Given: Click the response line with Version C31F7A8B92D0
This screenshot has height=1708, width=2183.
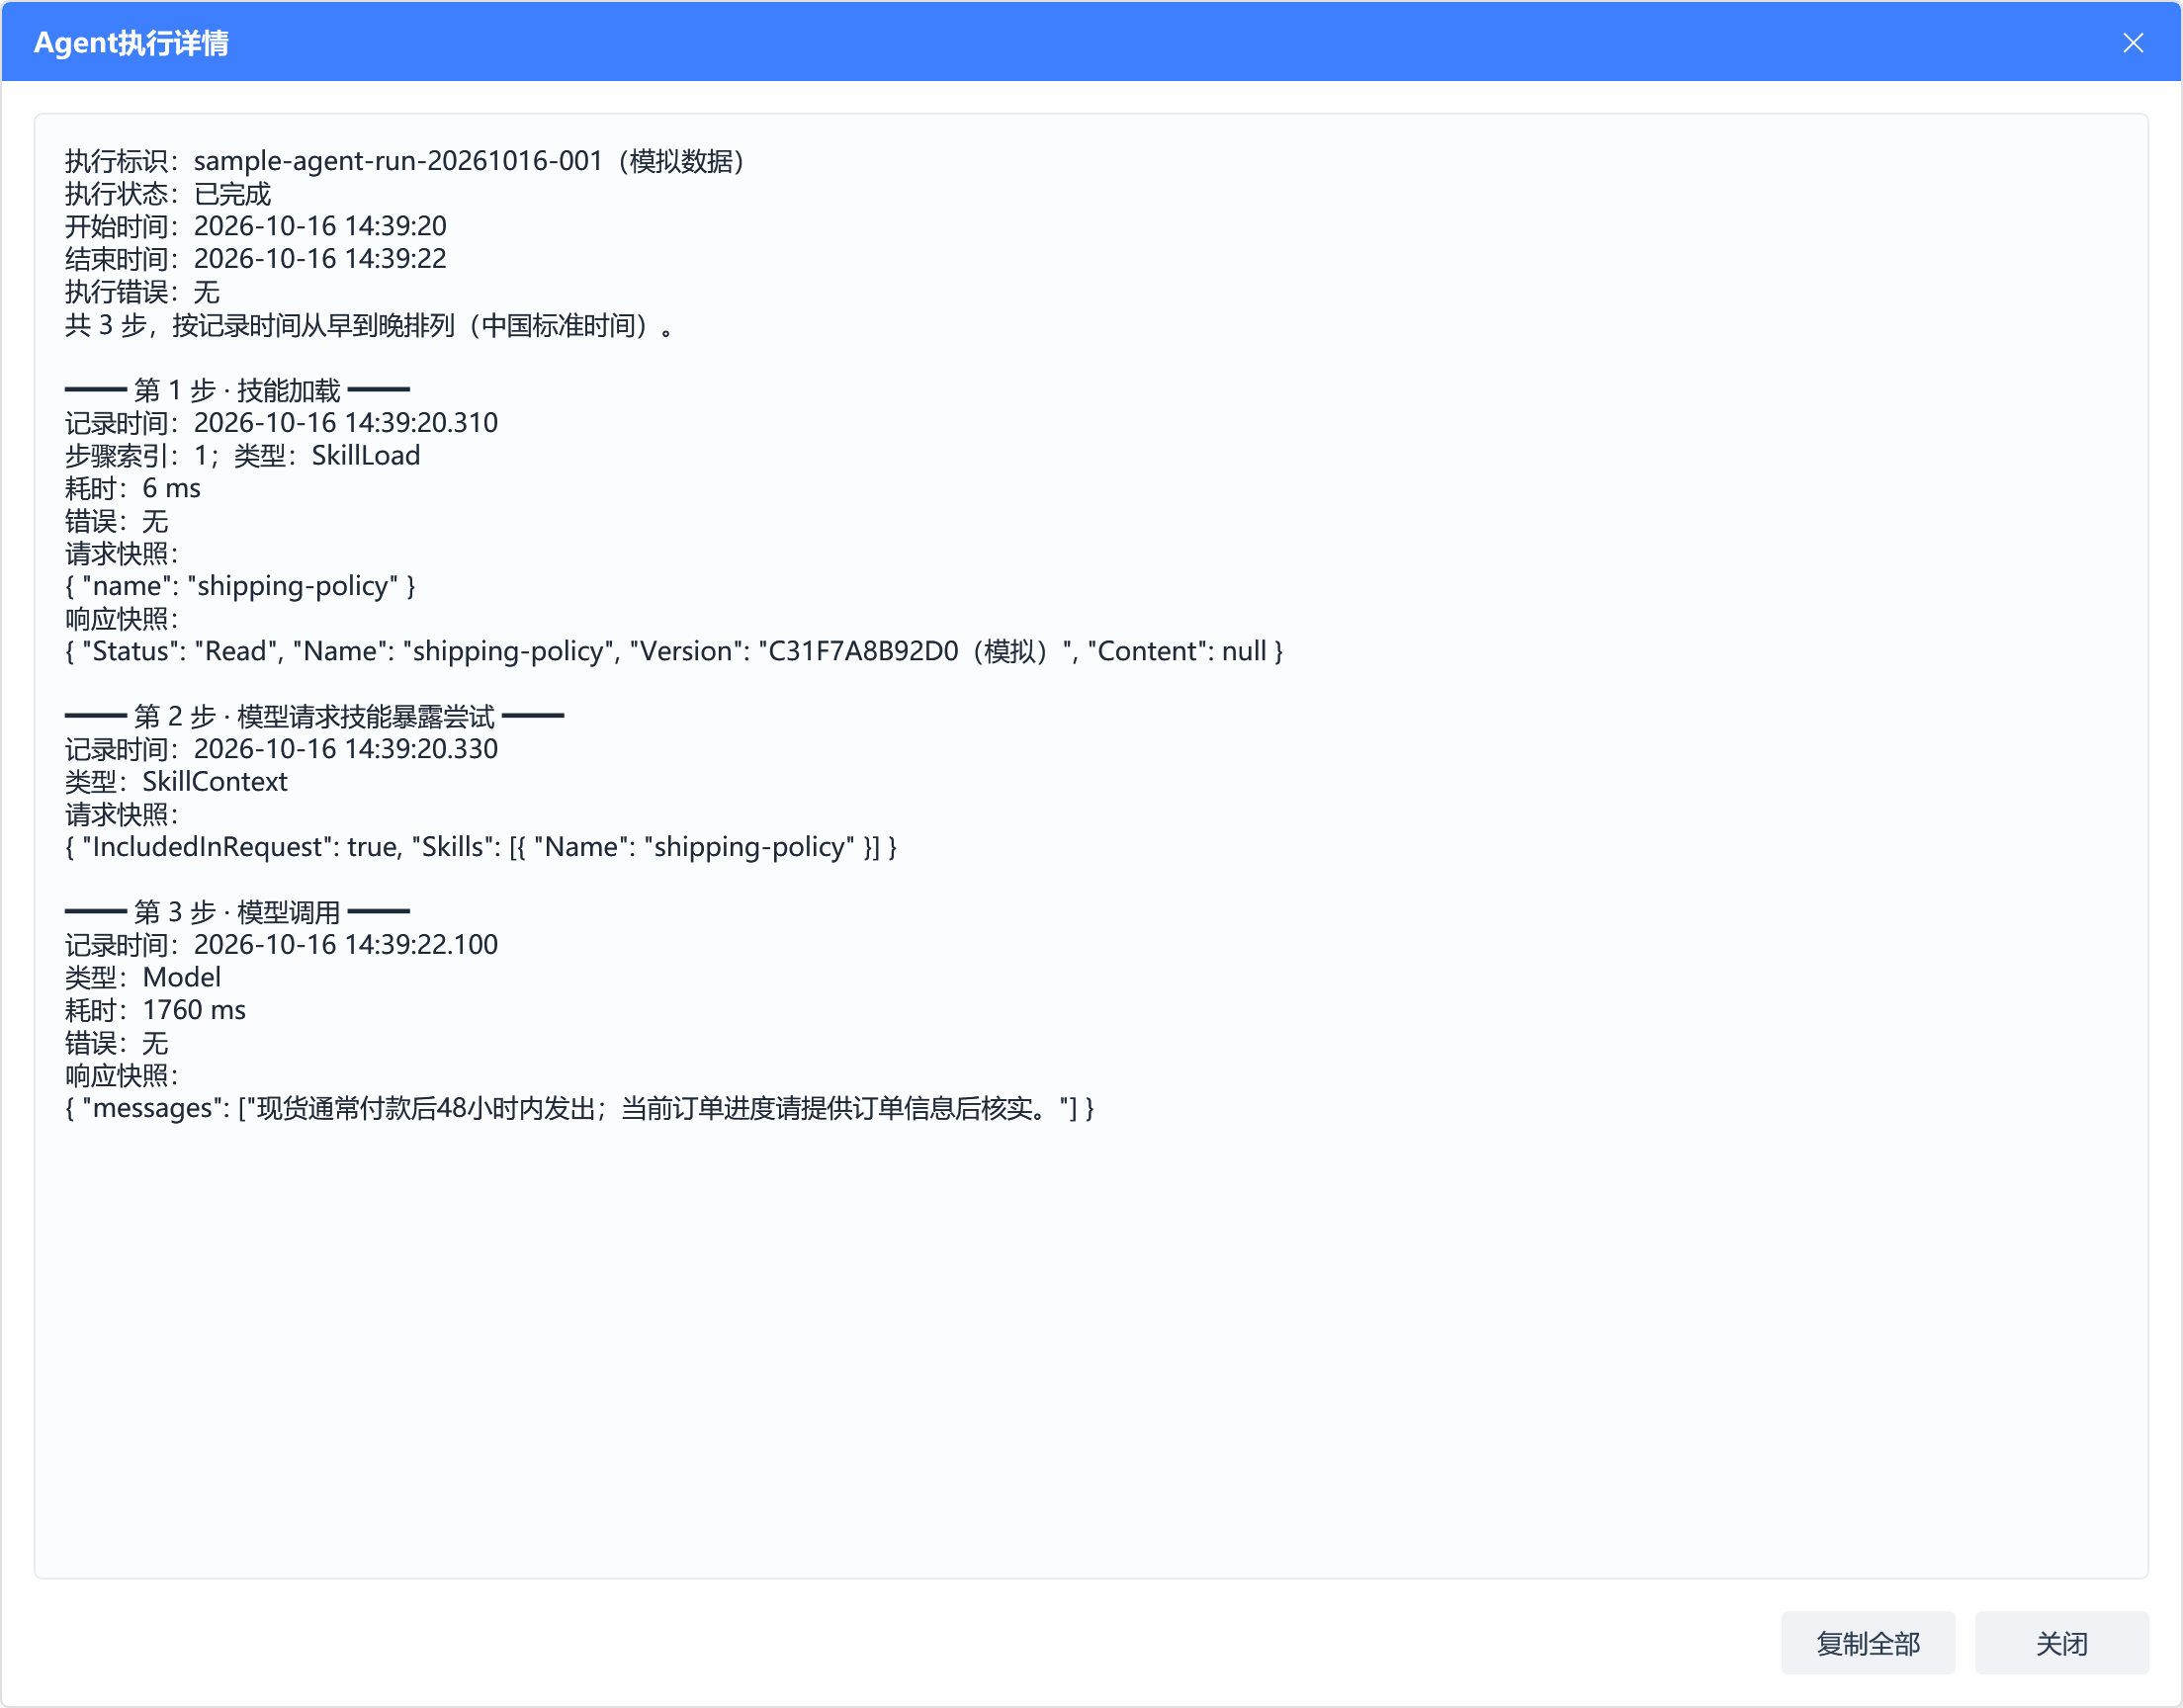Looking at the screenshot, I should (674, 652).
